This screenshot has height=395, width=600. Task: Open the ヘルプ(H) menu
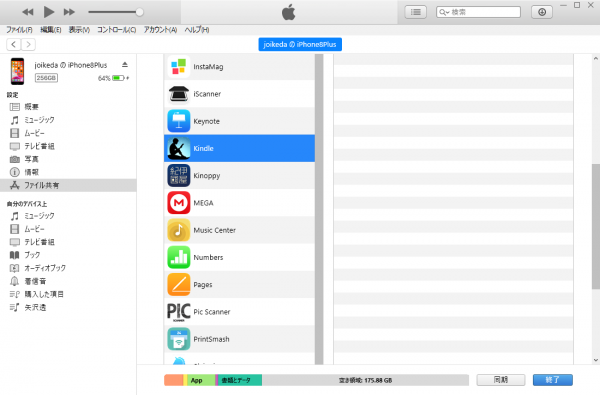click(x=197, y=30)
